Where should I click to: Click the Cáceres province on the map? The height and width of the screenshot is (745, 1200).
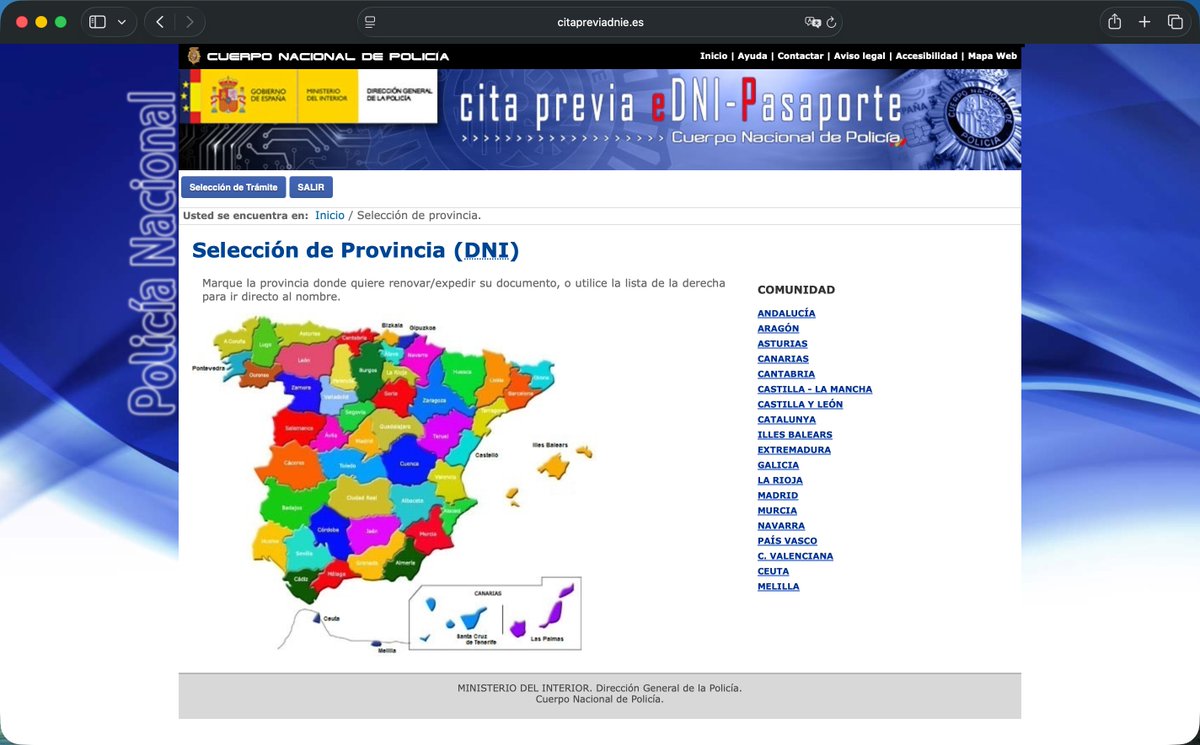(294, 465)
